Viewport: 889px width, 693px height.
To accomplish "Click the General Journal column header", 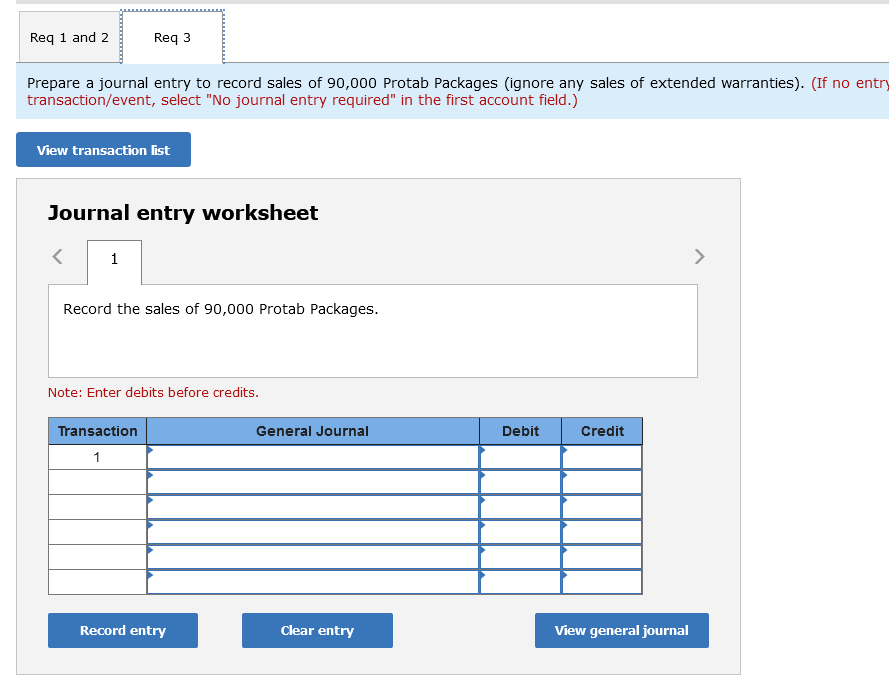I will [313, 431].
